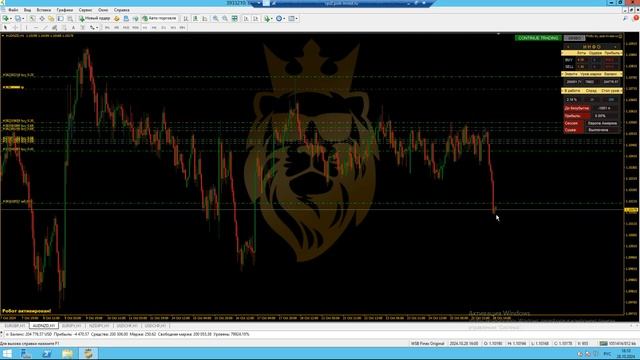Switch chart to bar chart
Viewport: 640px width, 360px height.
[x=186, y=18]
